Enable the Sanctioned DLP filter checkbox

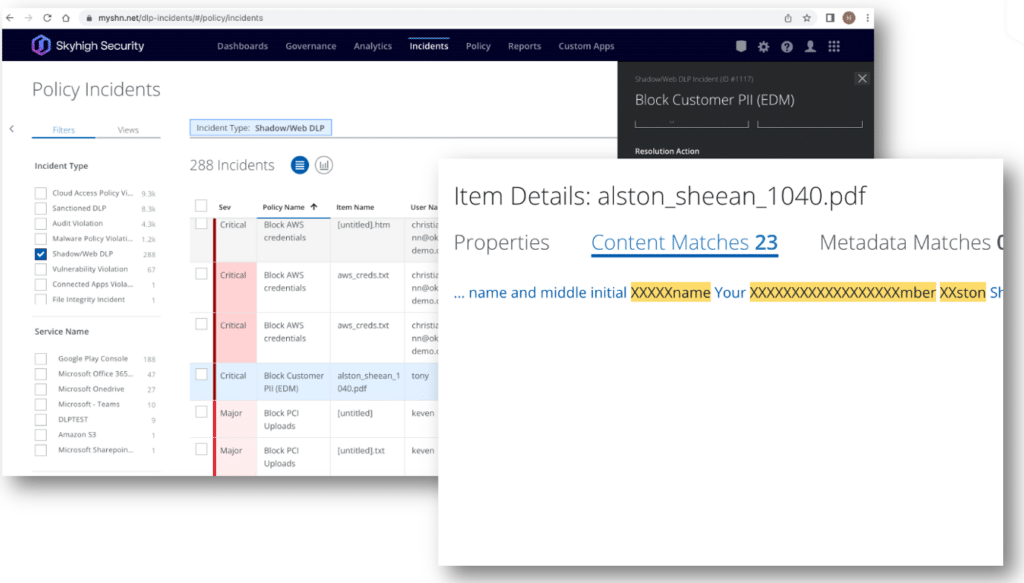tap(40, 208)
